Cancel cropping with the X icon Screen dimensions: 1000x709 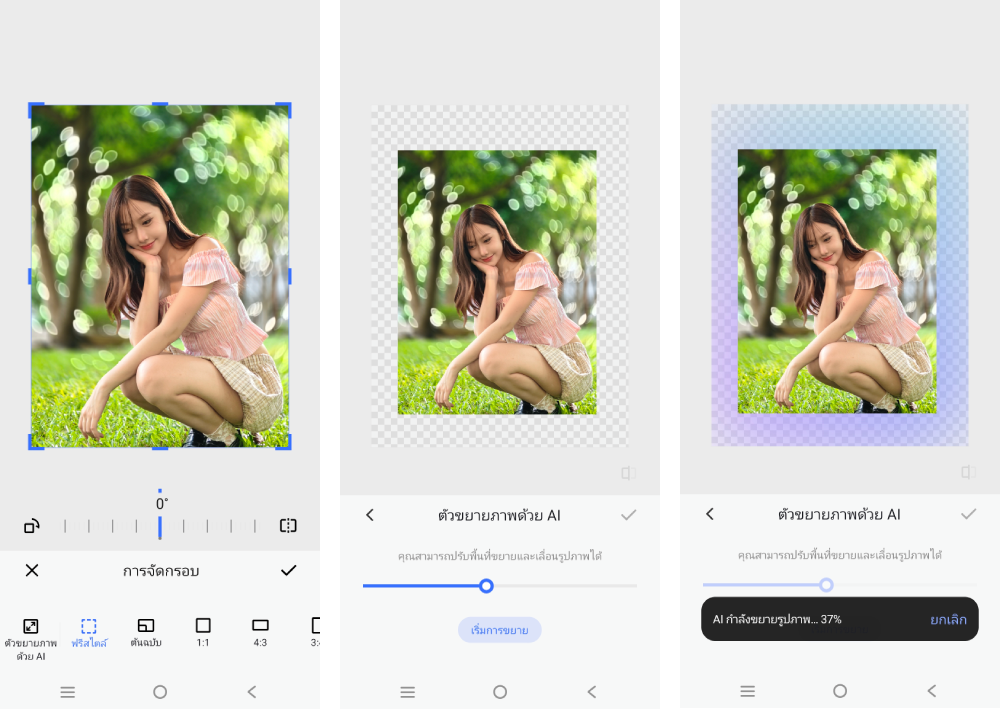pyautogui.click(x=32, y=570)
